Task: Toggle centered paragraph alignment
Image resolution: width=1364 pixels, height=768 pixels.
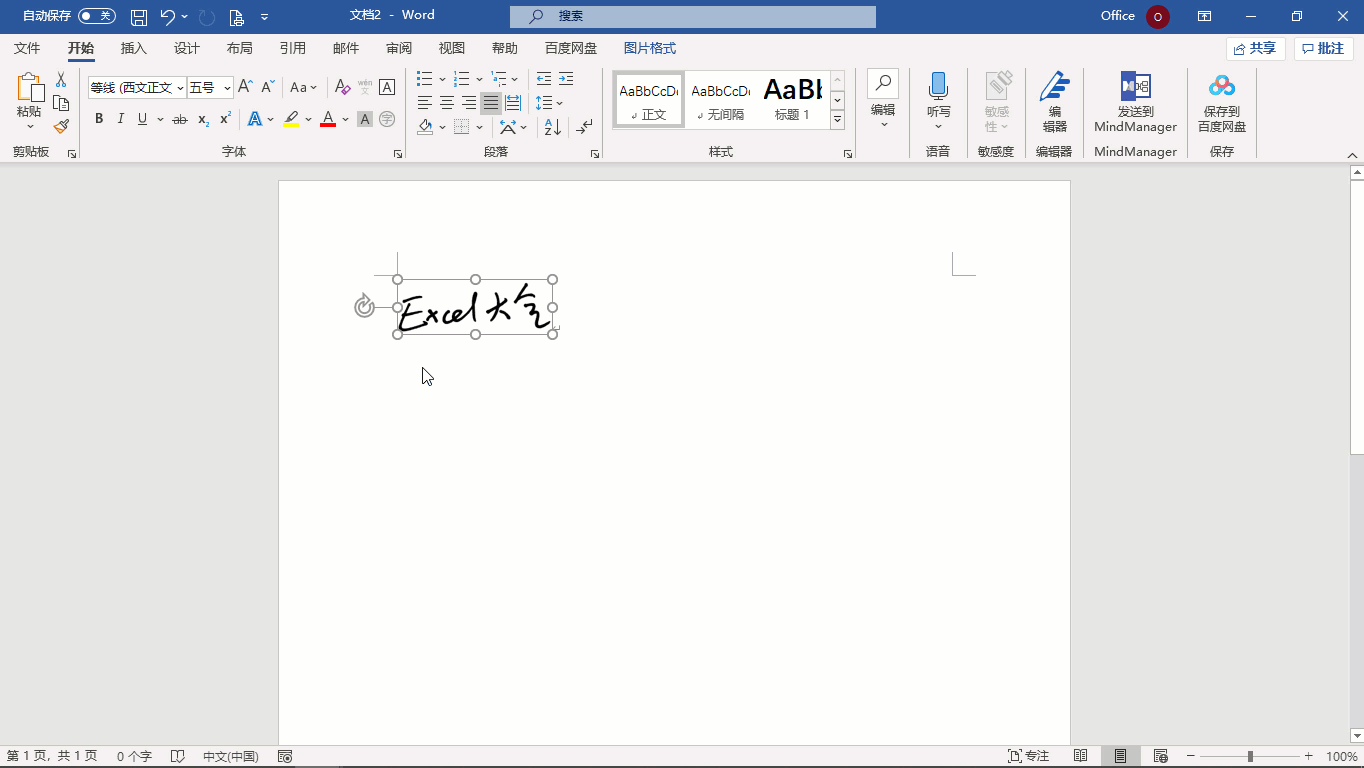Action: point(447,103)
